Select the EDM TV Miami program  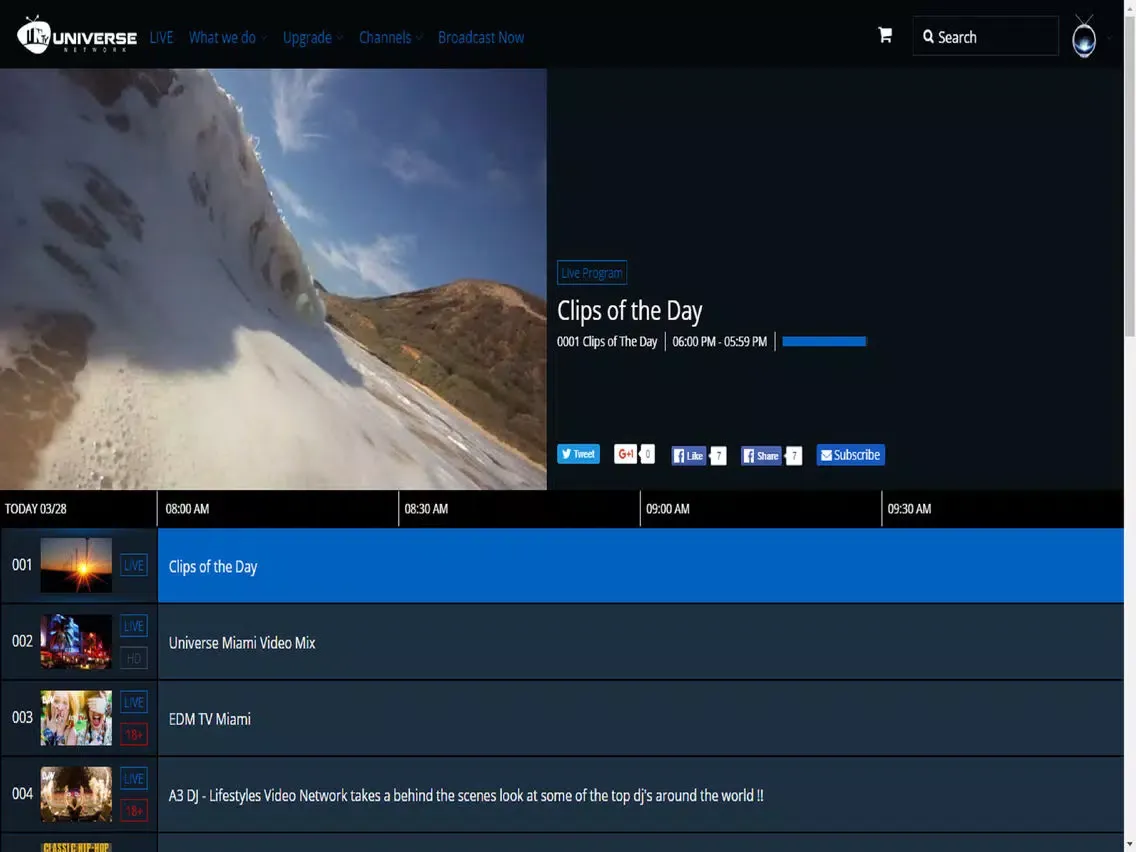coord(640,719)
